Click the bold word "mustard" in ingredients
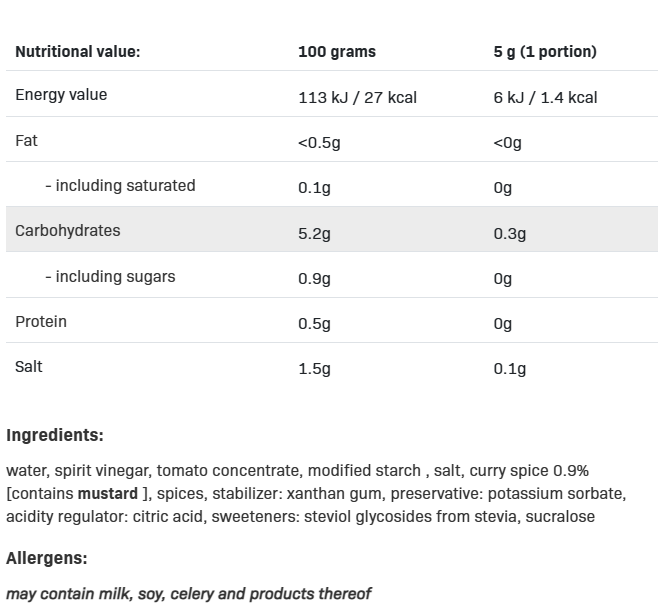Image resolution: width=661 pixels, height=612 pixels. tap(107, 494)
